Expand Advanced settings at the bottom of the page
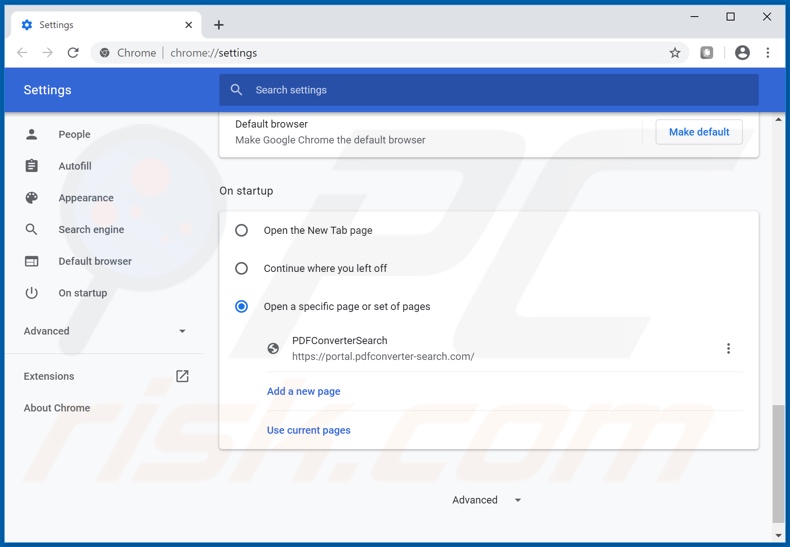 pyautogui.click(x=486, y=500)
